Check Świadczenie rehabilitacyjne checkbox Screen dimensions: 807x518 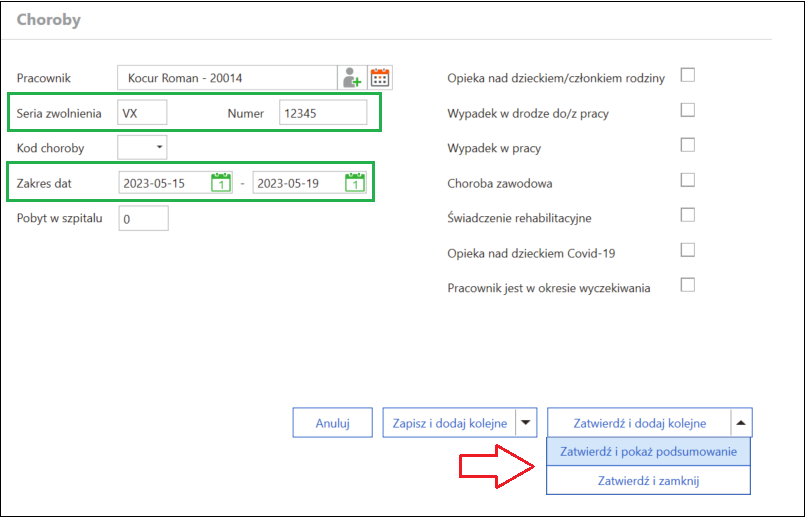[688, 215]
